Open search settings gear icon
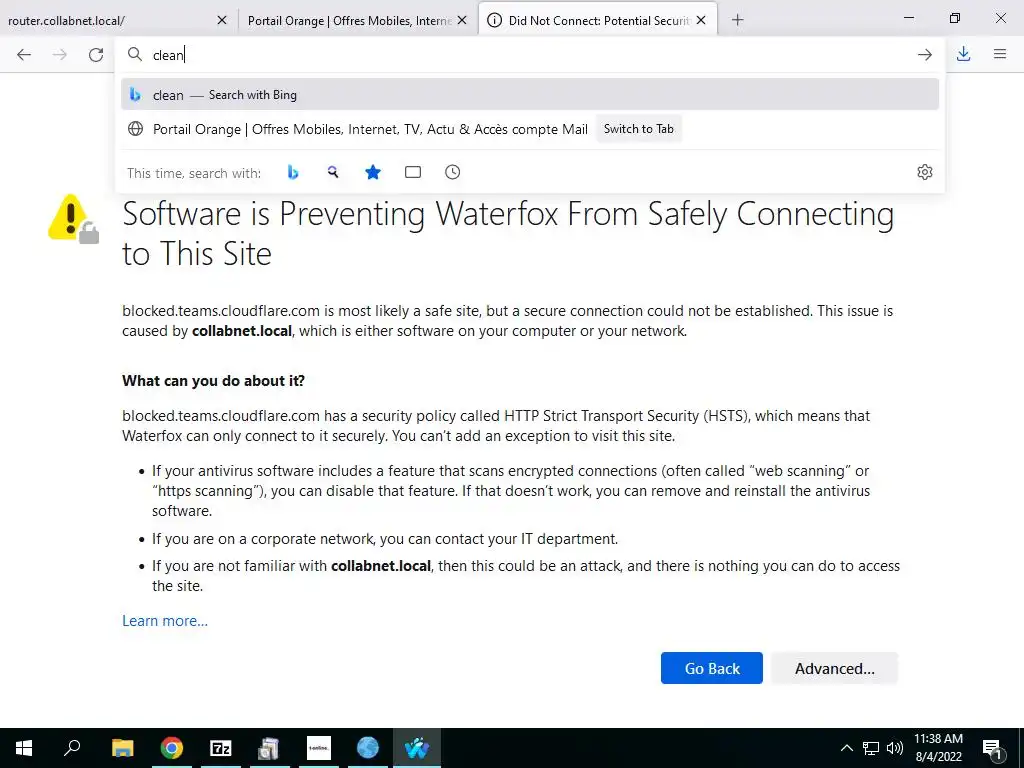 tap(925, 172)
